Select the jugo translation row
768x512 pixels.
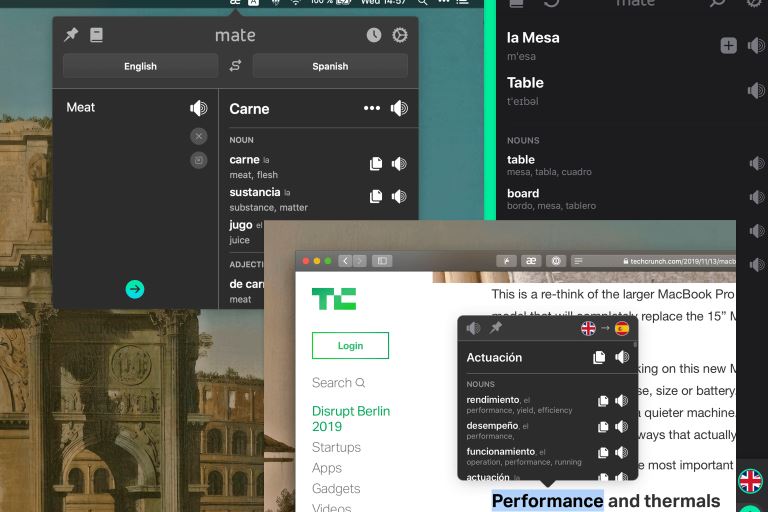(x=246, y=232)
